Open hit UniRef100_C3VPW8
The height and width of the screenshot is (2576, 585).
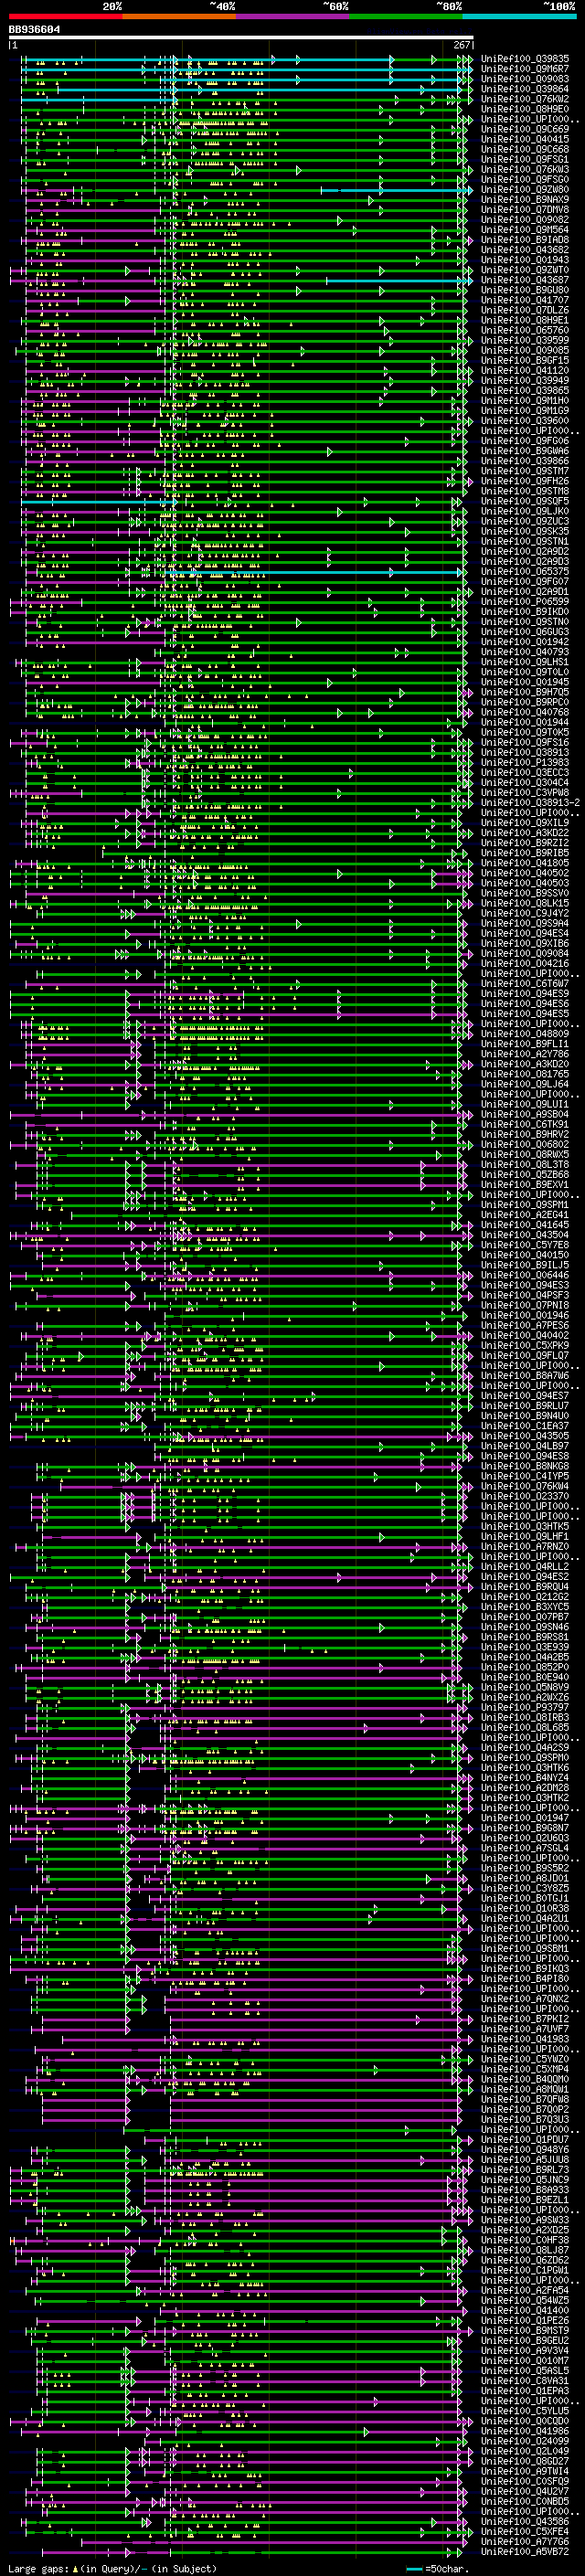point(525,793)
